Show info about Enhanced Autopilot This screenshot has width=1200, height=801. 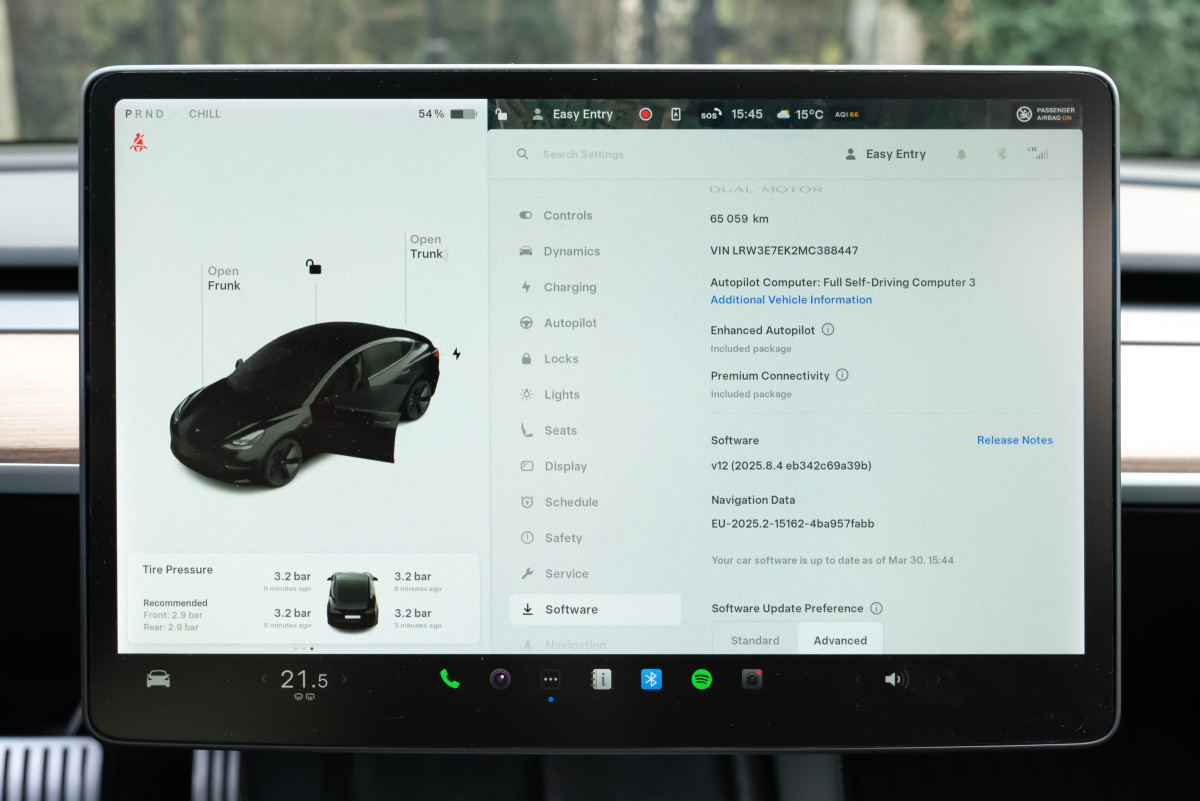tap(827, 330)
